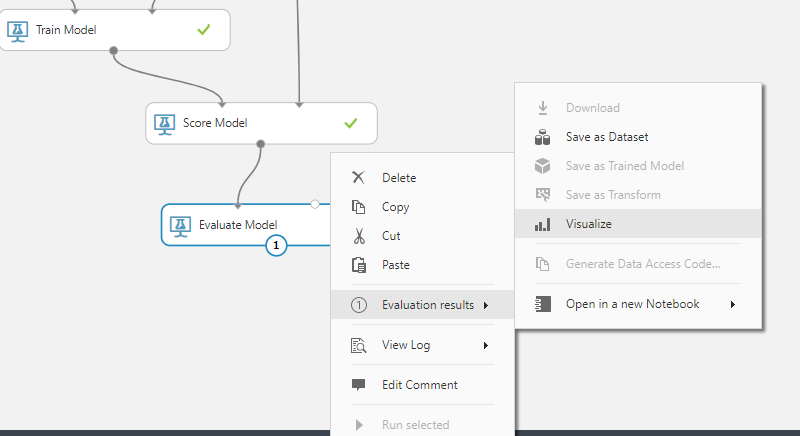Click Download in the submenu
Viewport: 800px width, 436px height.
[x=638, y=108]
